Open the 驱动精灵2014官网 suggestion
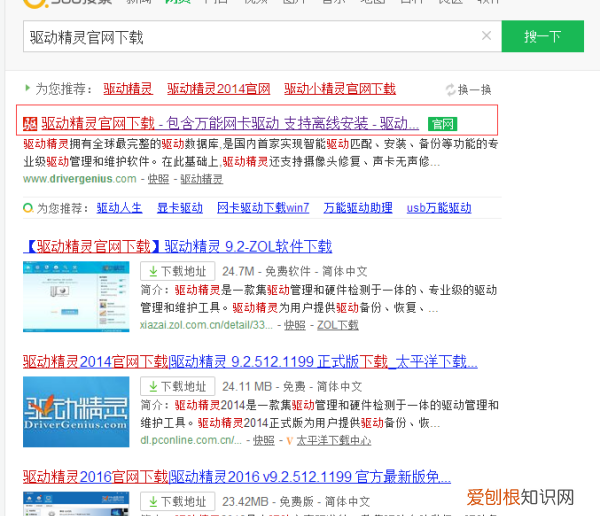This screenshot has width=600, height=516. point(218,89)
